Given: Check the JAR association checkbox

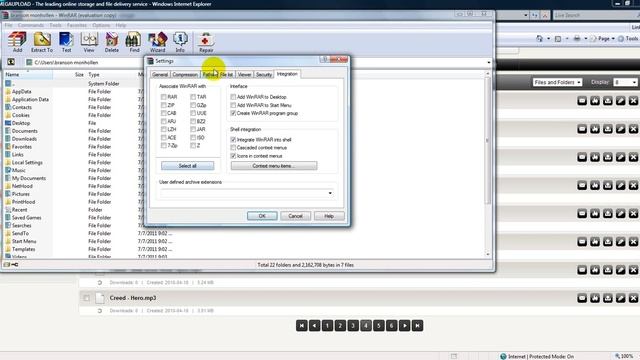Looking at the screenshot, I should [193, 129].
